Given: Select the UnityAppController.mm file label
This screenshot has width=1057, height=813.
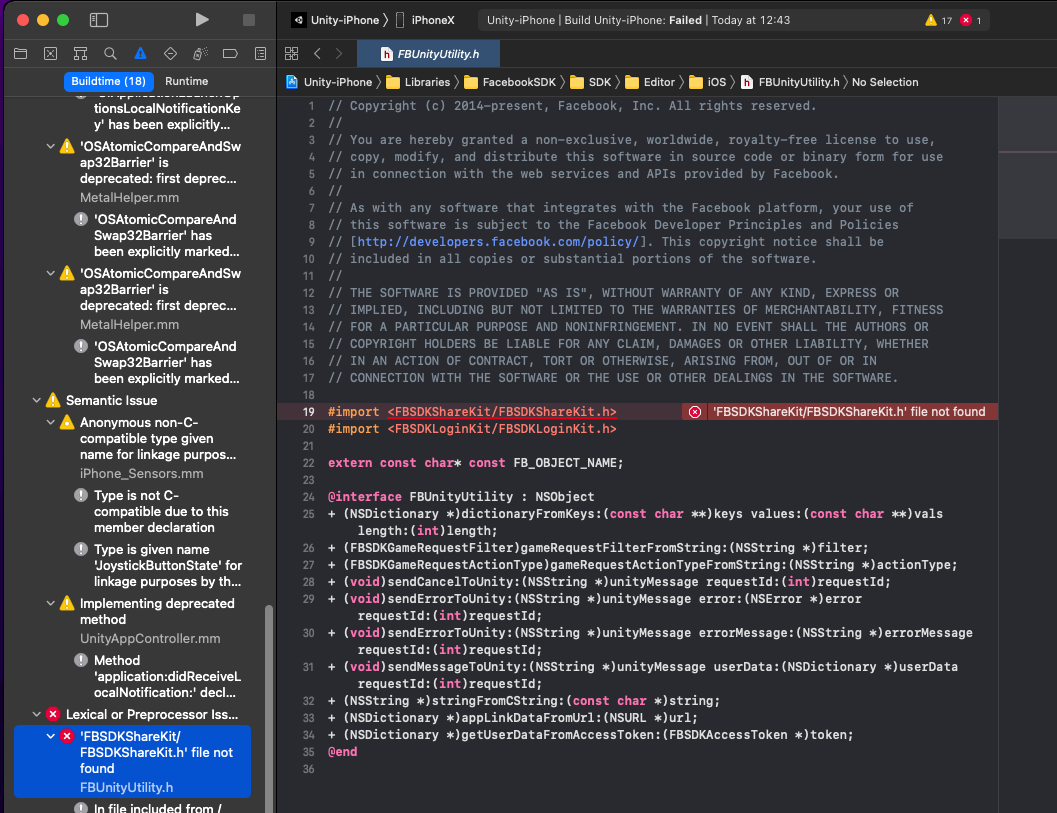Looking at the screenshot, I should [x=150, y=638].
